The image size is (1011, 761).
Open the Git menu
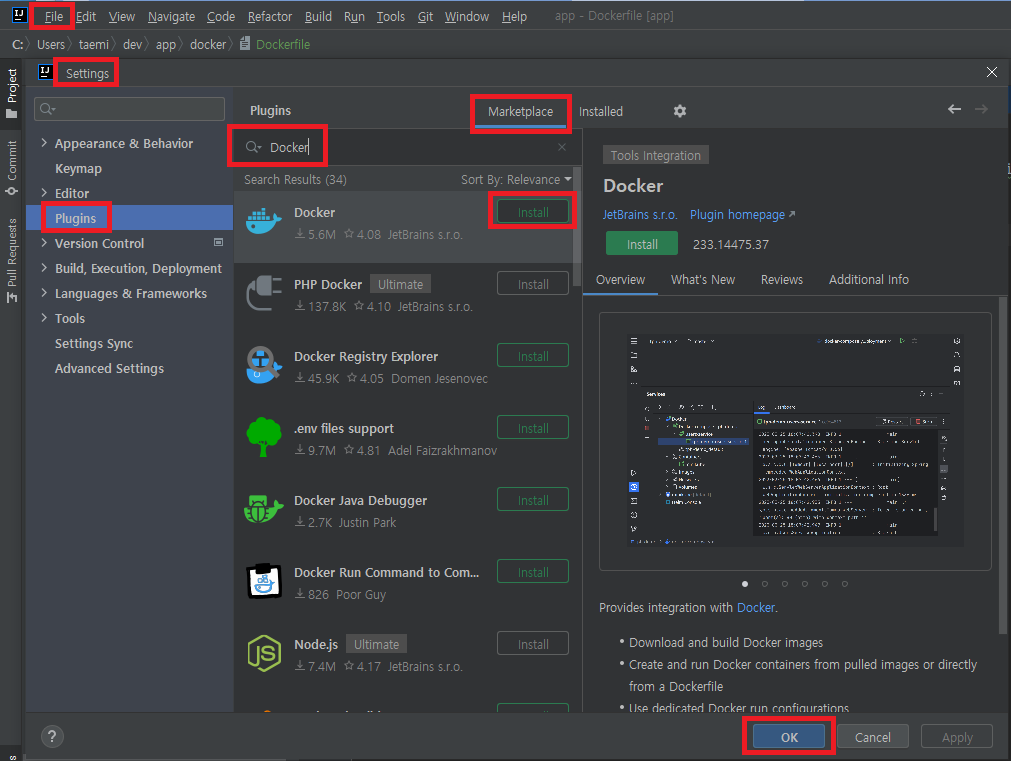point(425,16)
